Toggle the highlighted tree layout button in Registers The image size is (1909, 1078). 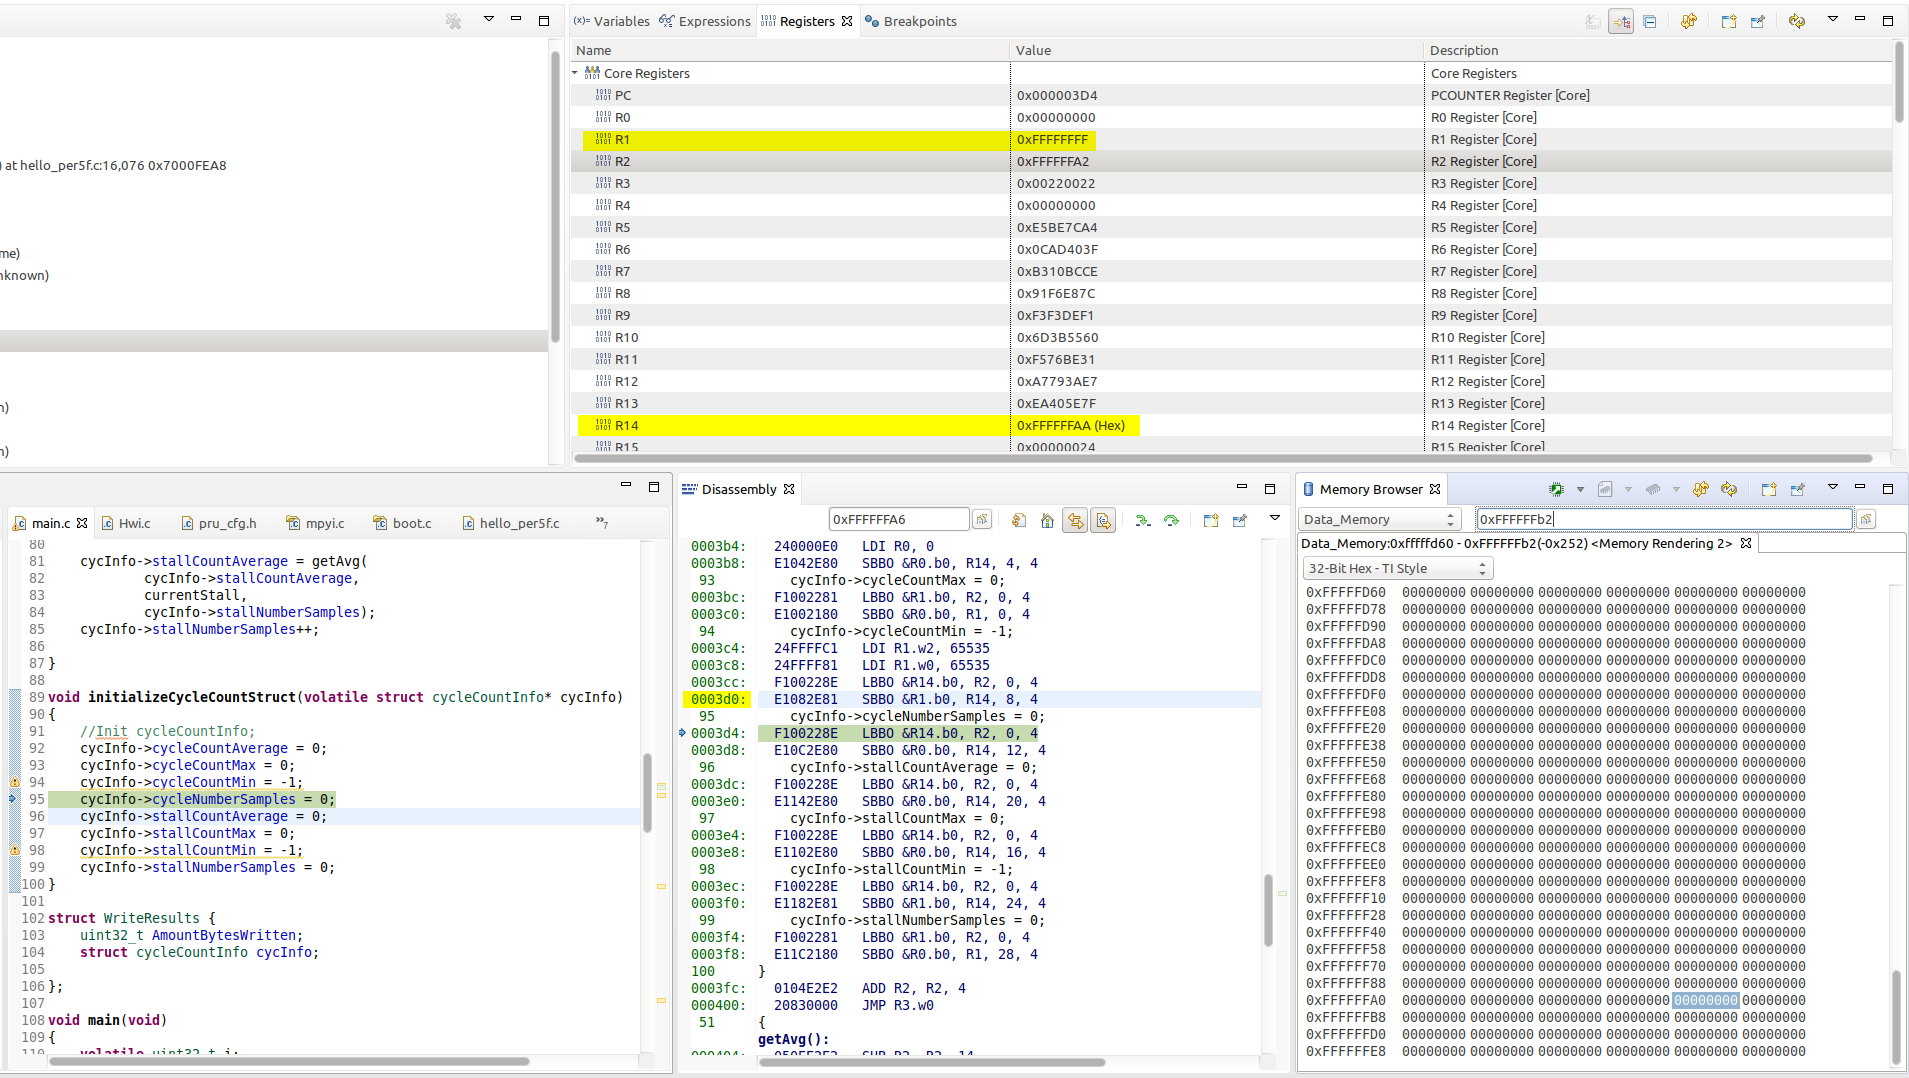coord(1621,21)
